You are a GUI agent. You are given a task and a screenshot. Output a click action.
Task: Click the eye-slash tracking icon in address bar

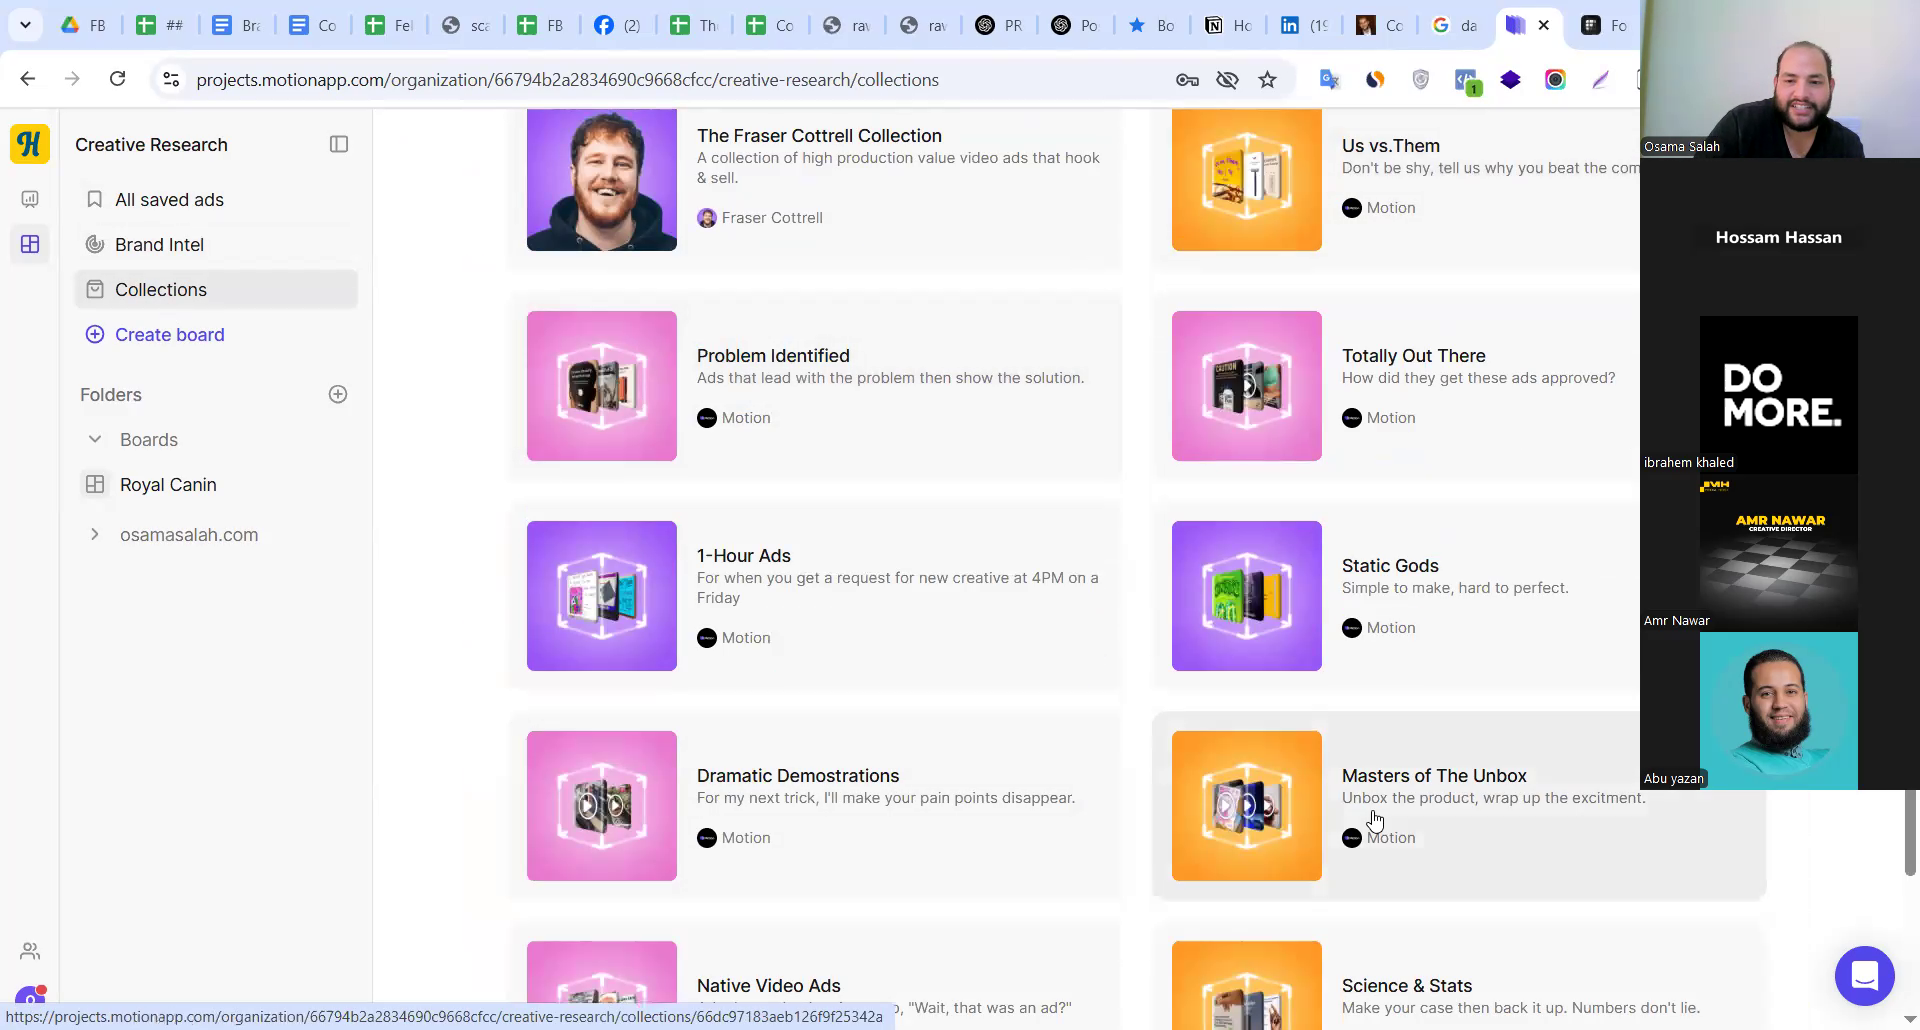1227,80
